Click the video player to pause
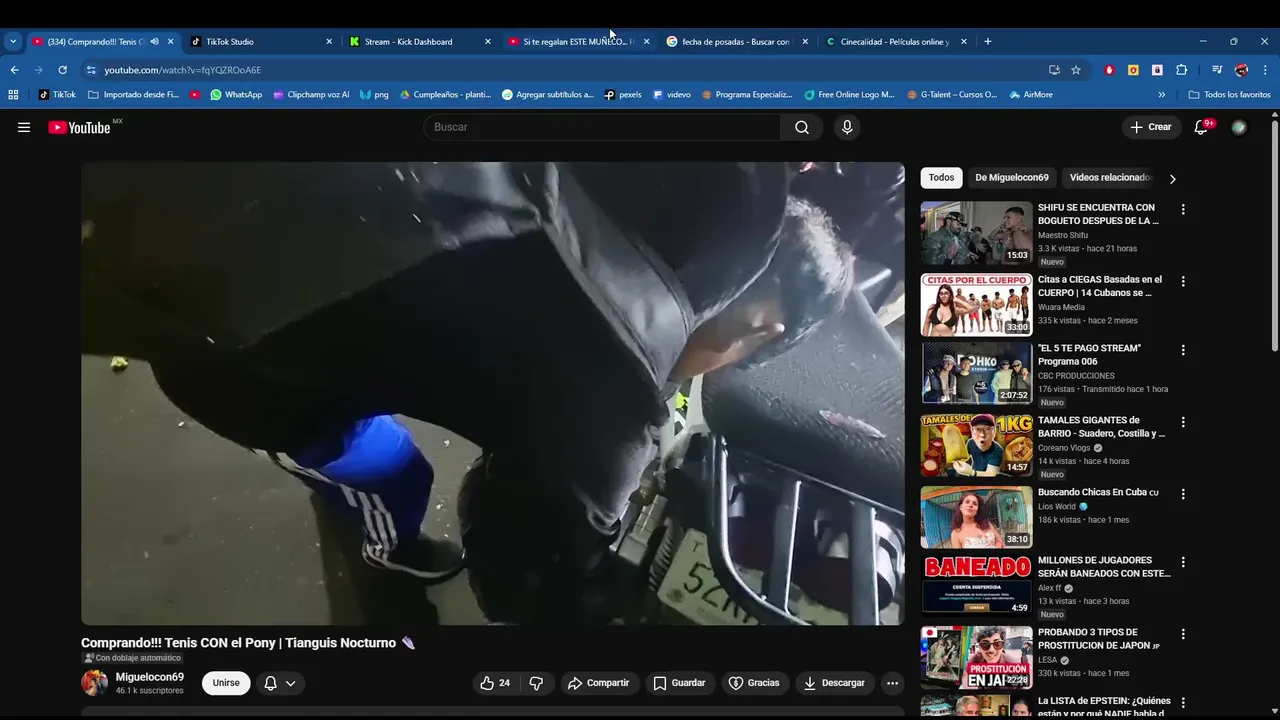This screenshot has width=1280, height=720. click(x=493, y=394)
